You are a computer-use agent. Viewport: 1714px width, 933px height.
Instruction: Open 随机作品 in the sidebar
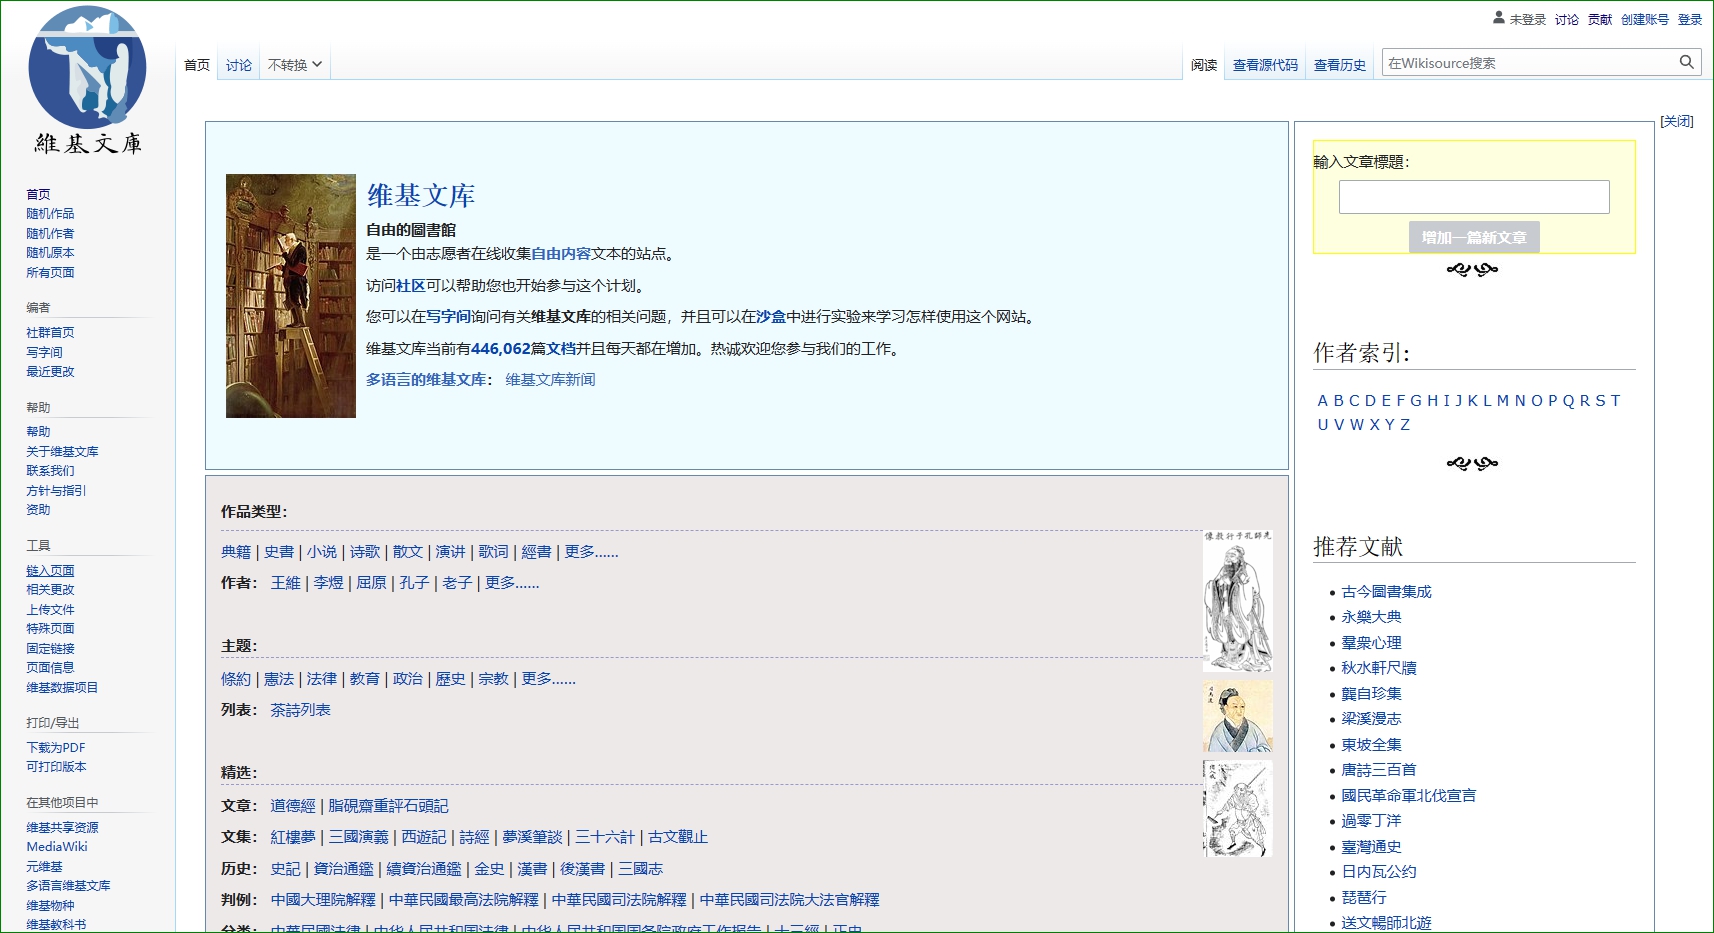click(50, 214)
